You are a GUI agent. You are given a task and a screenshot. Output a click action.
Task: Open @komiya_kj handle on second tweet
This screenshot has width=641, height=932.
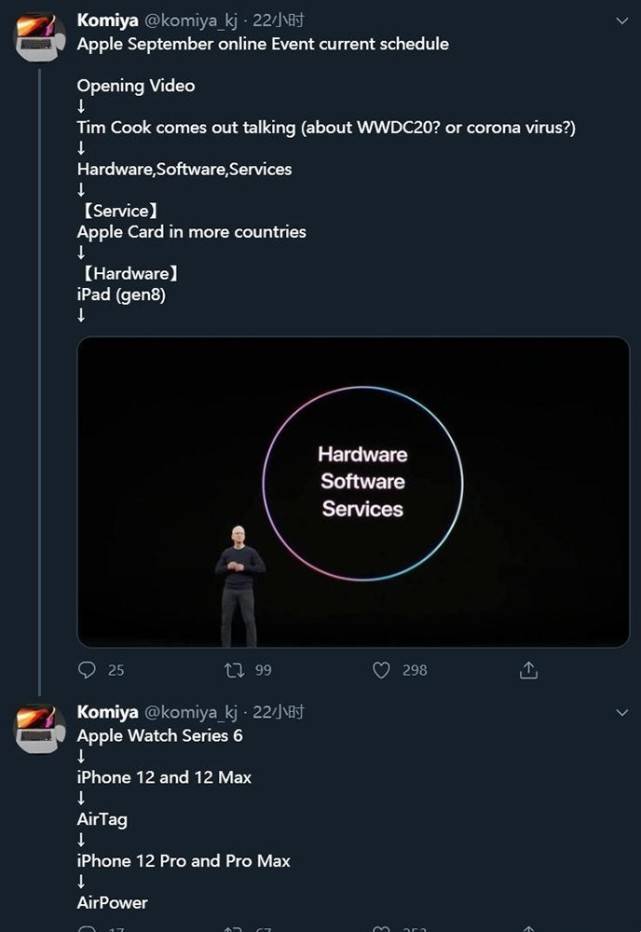[191, 712]
